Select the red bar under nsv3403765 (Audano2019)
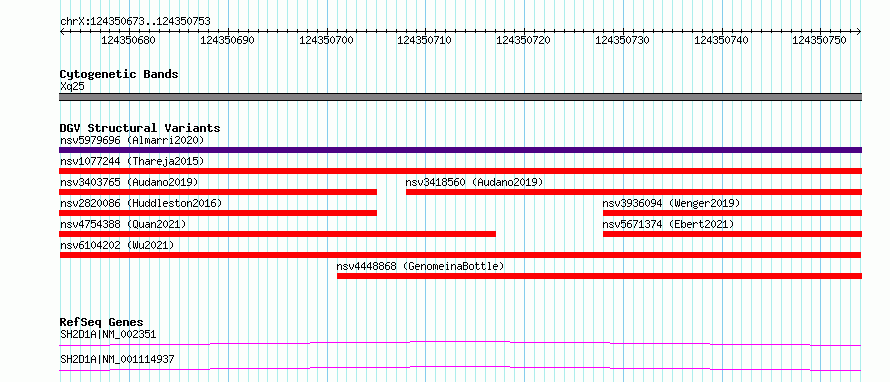 [218, 192]
